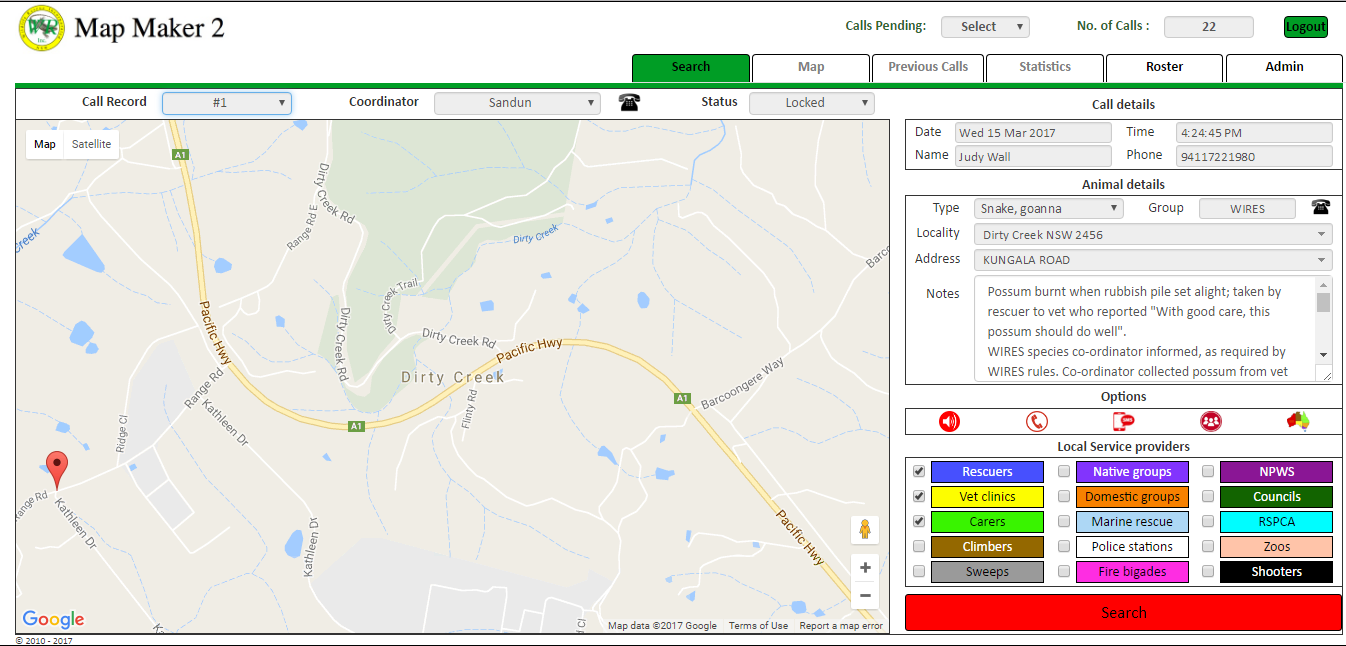Click the Date field Wed 15 Mar 2017
Viewport: 1346px width, 646px height.
pyautogui.click(x=1033, y=132)
